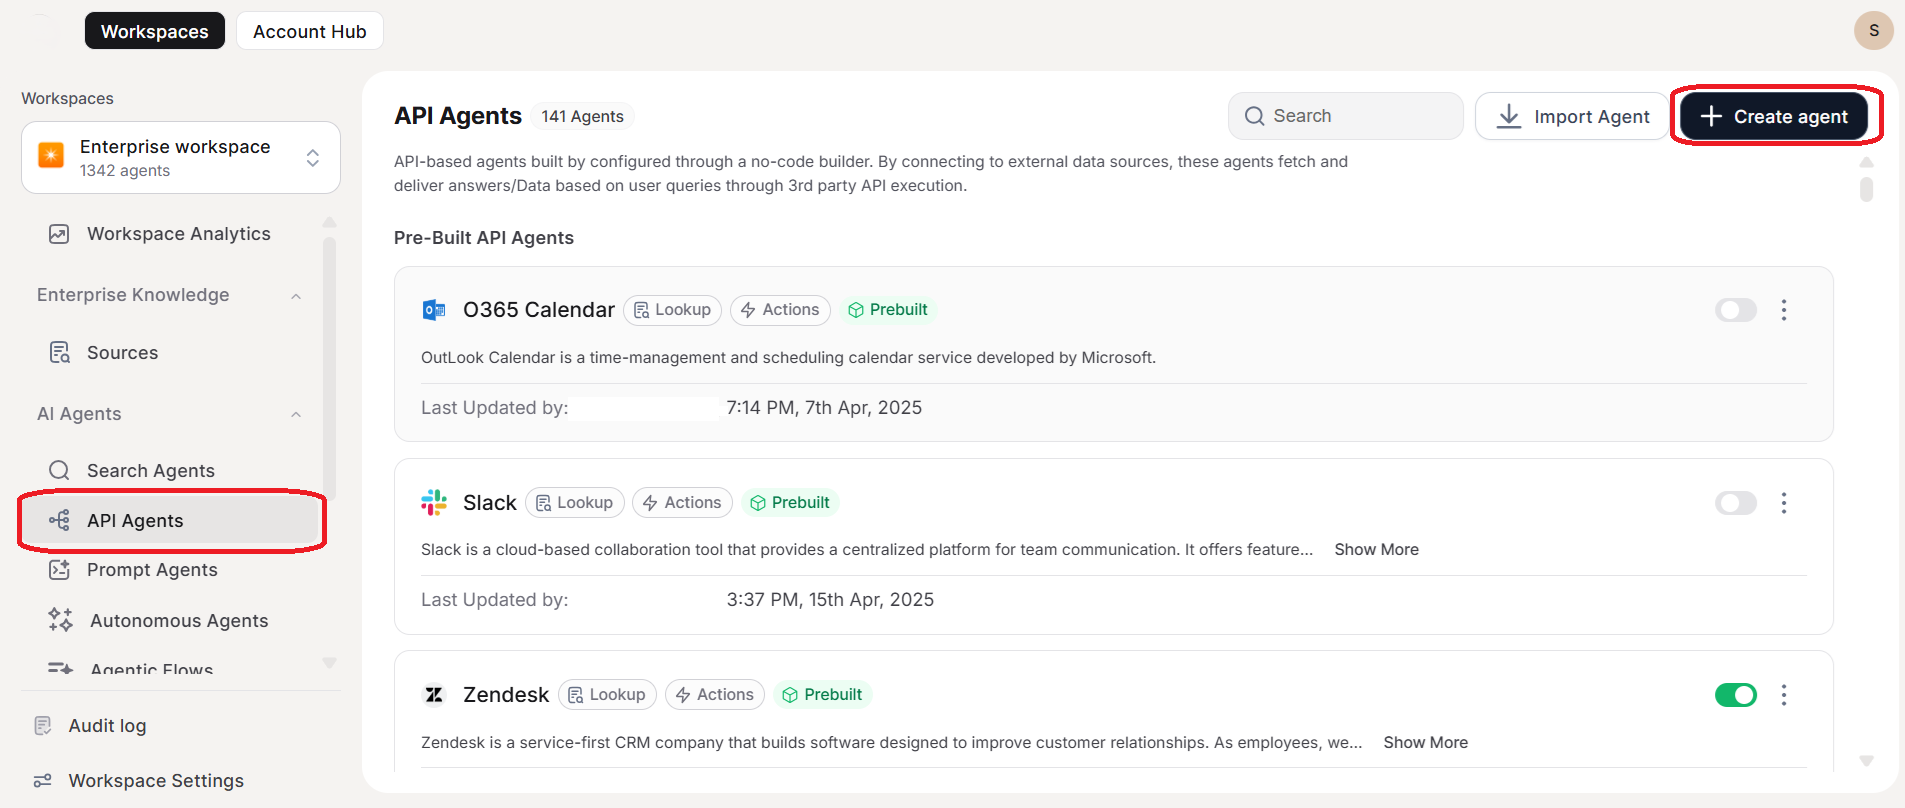Collapse the Enterprise Knowledge section
The width and height of the screenshot is (1905, 808).
(x=296, y=296)
